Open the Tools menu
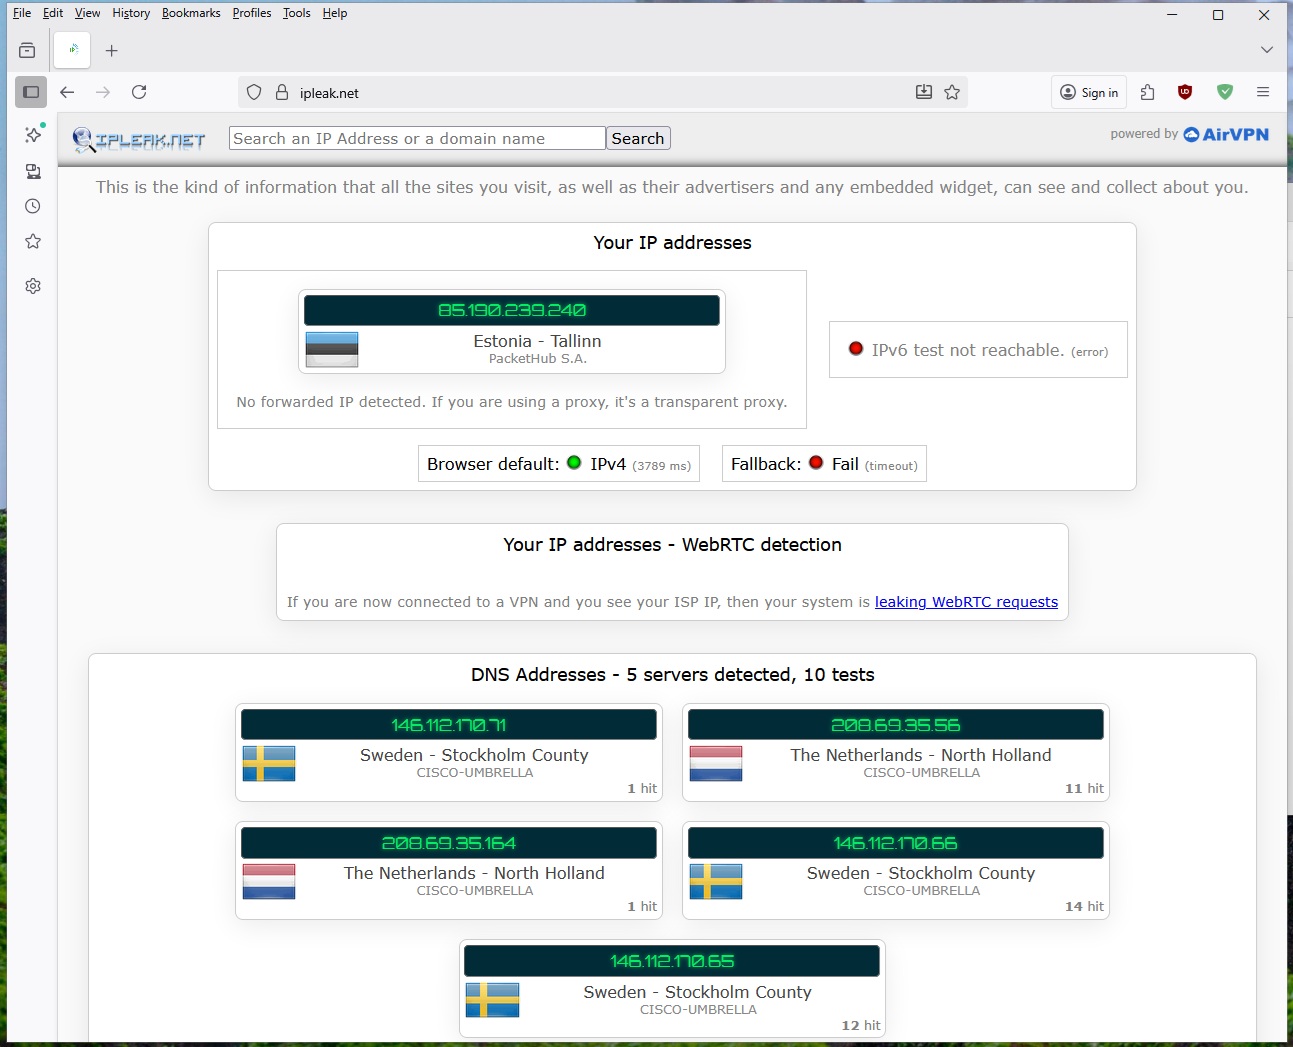Screen dimensions: 1293x1047 point(296,13)
